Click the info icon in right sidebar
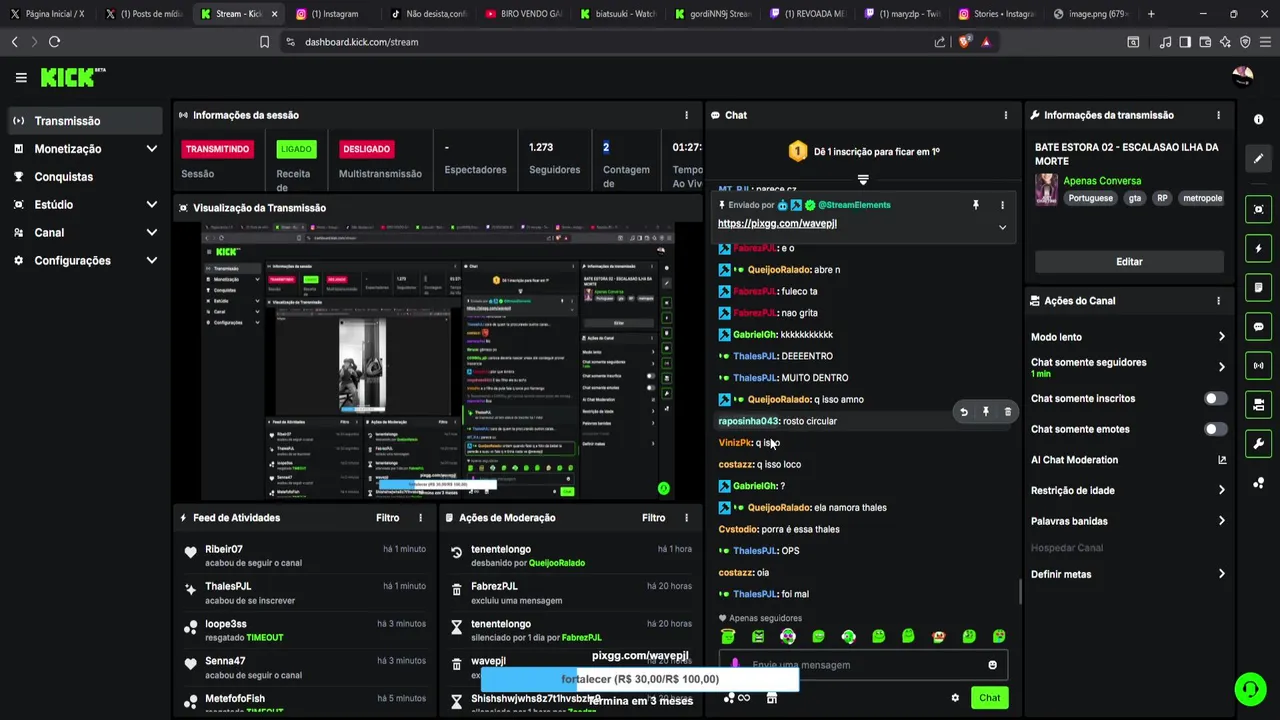The width and height of the screenshot is (1280, 720). 1258,119
